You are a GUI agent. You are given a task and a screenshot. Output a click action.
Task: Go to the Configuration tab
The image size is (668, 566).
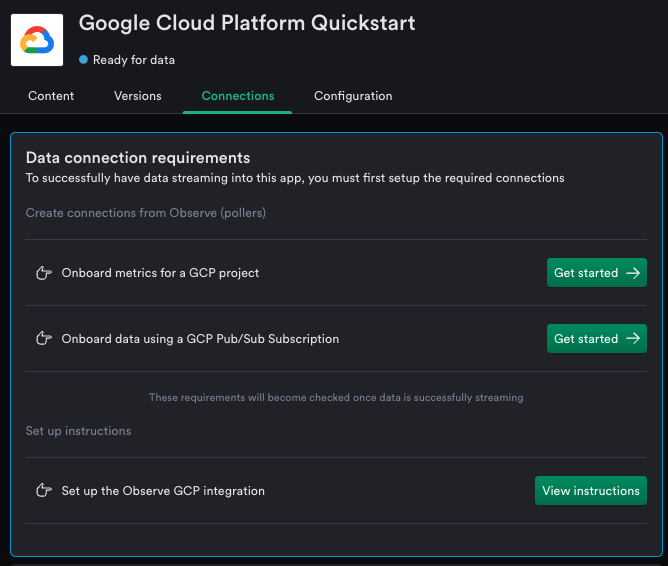coord(353,96)
